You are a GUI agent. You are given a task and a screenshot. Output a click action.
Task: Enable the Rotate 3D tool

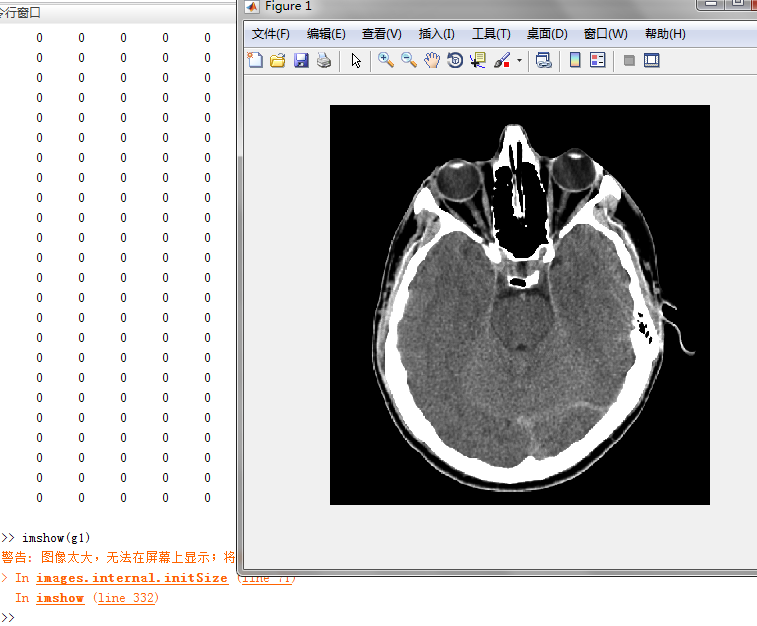coord(455,60)
